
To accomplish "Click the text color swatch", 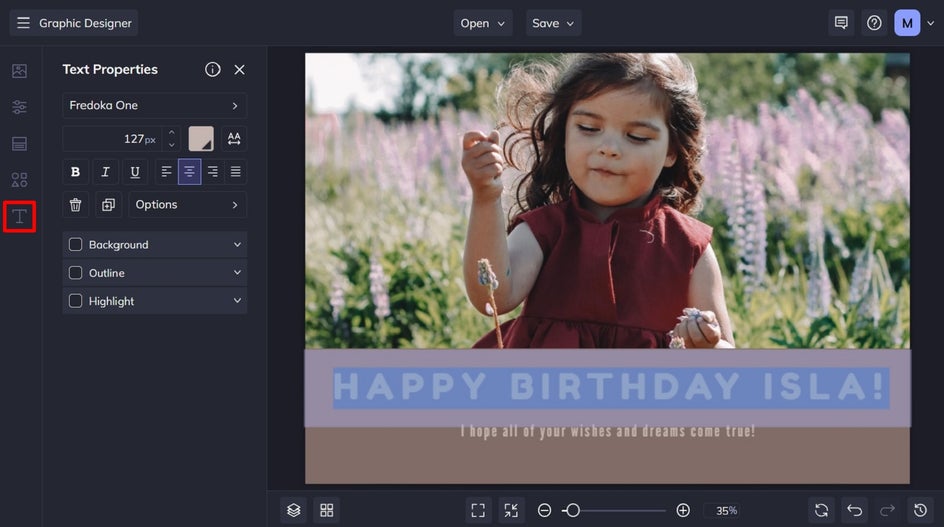I will click(201, 139).
